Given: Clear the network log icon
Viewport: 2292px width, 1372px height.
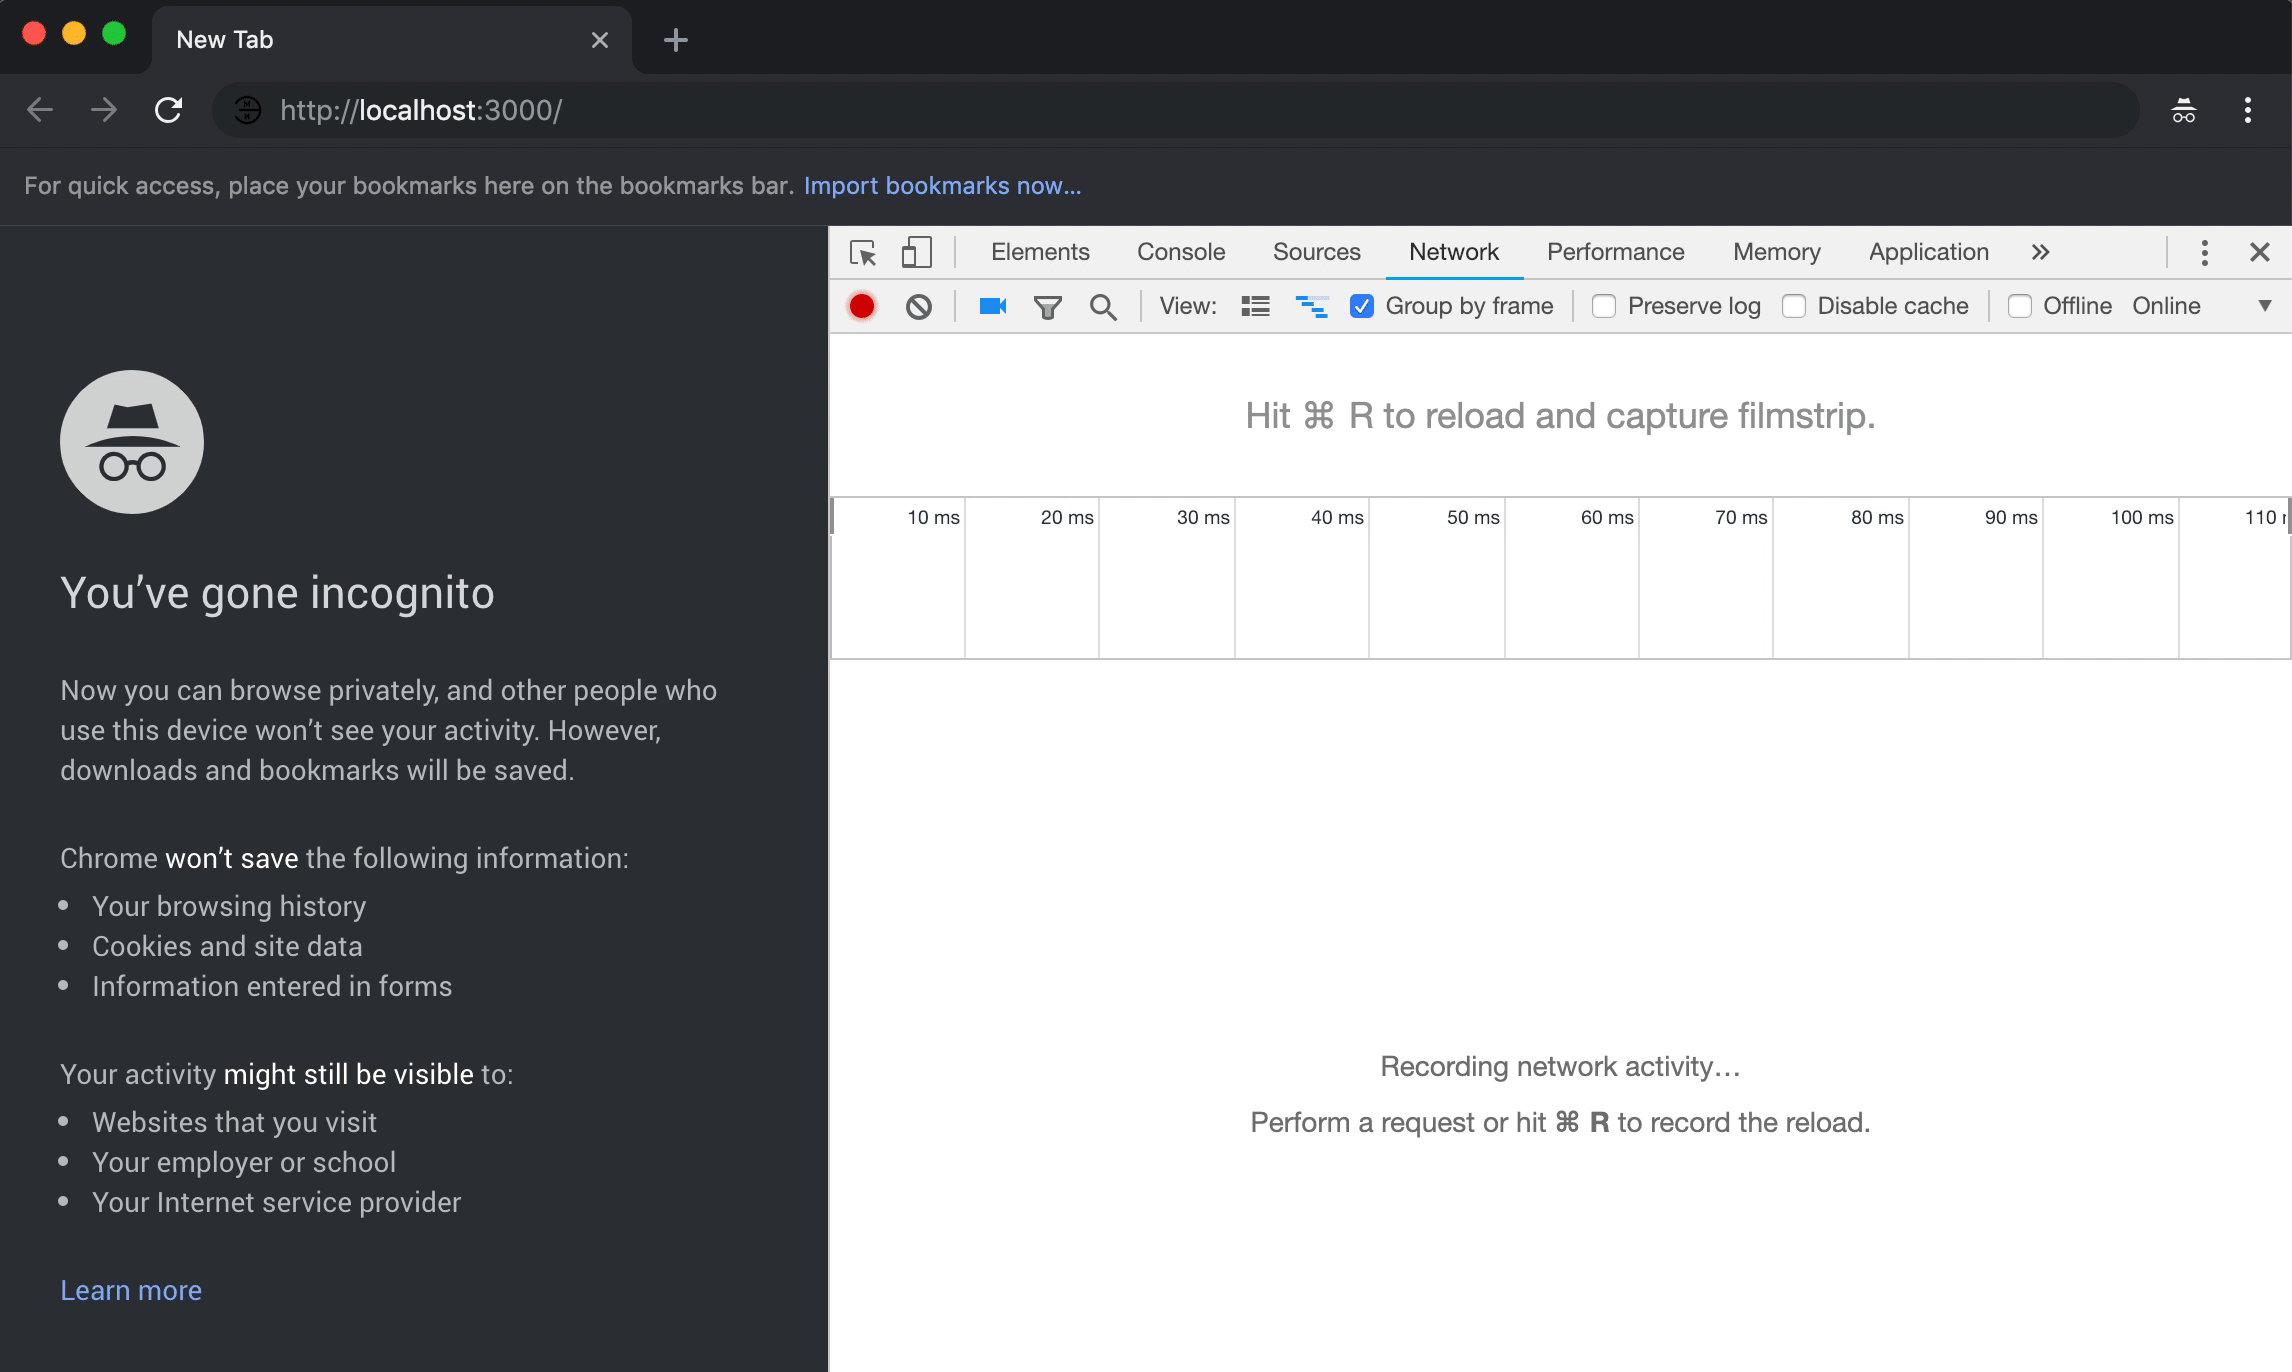Looking at the screenshot, I should 918,306.
